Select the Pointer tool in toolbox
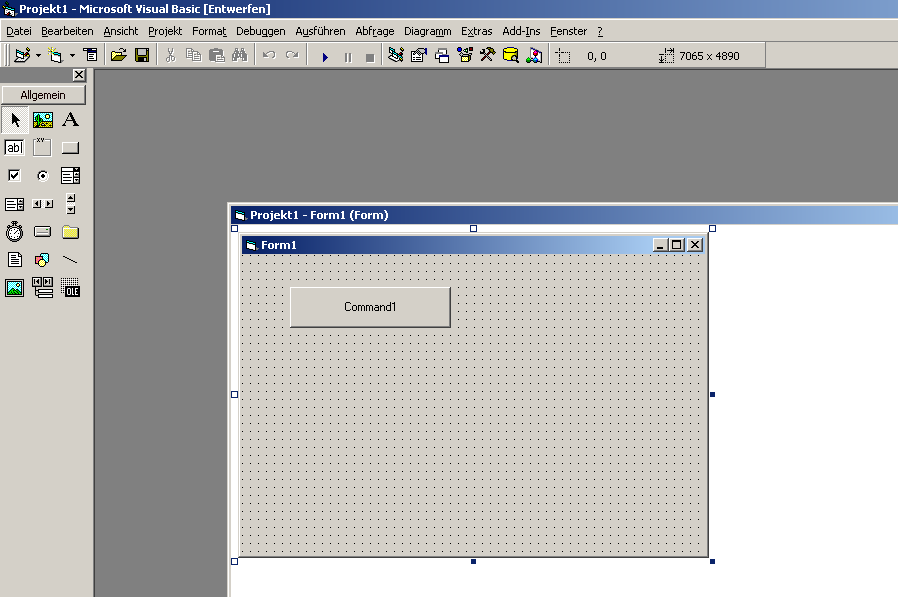 point(15,120)
